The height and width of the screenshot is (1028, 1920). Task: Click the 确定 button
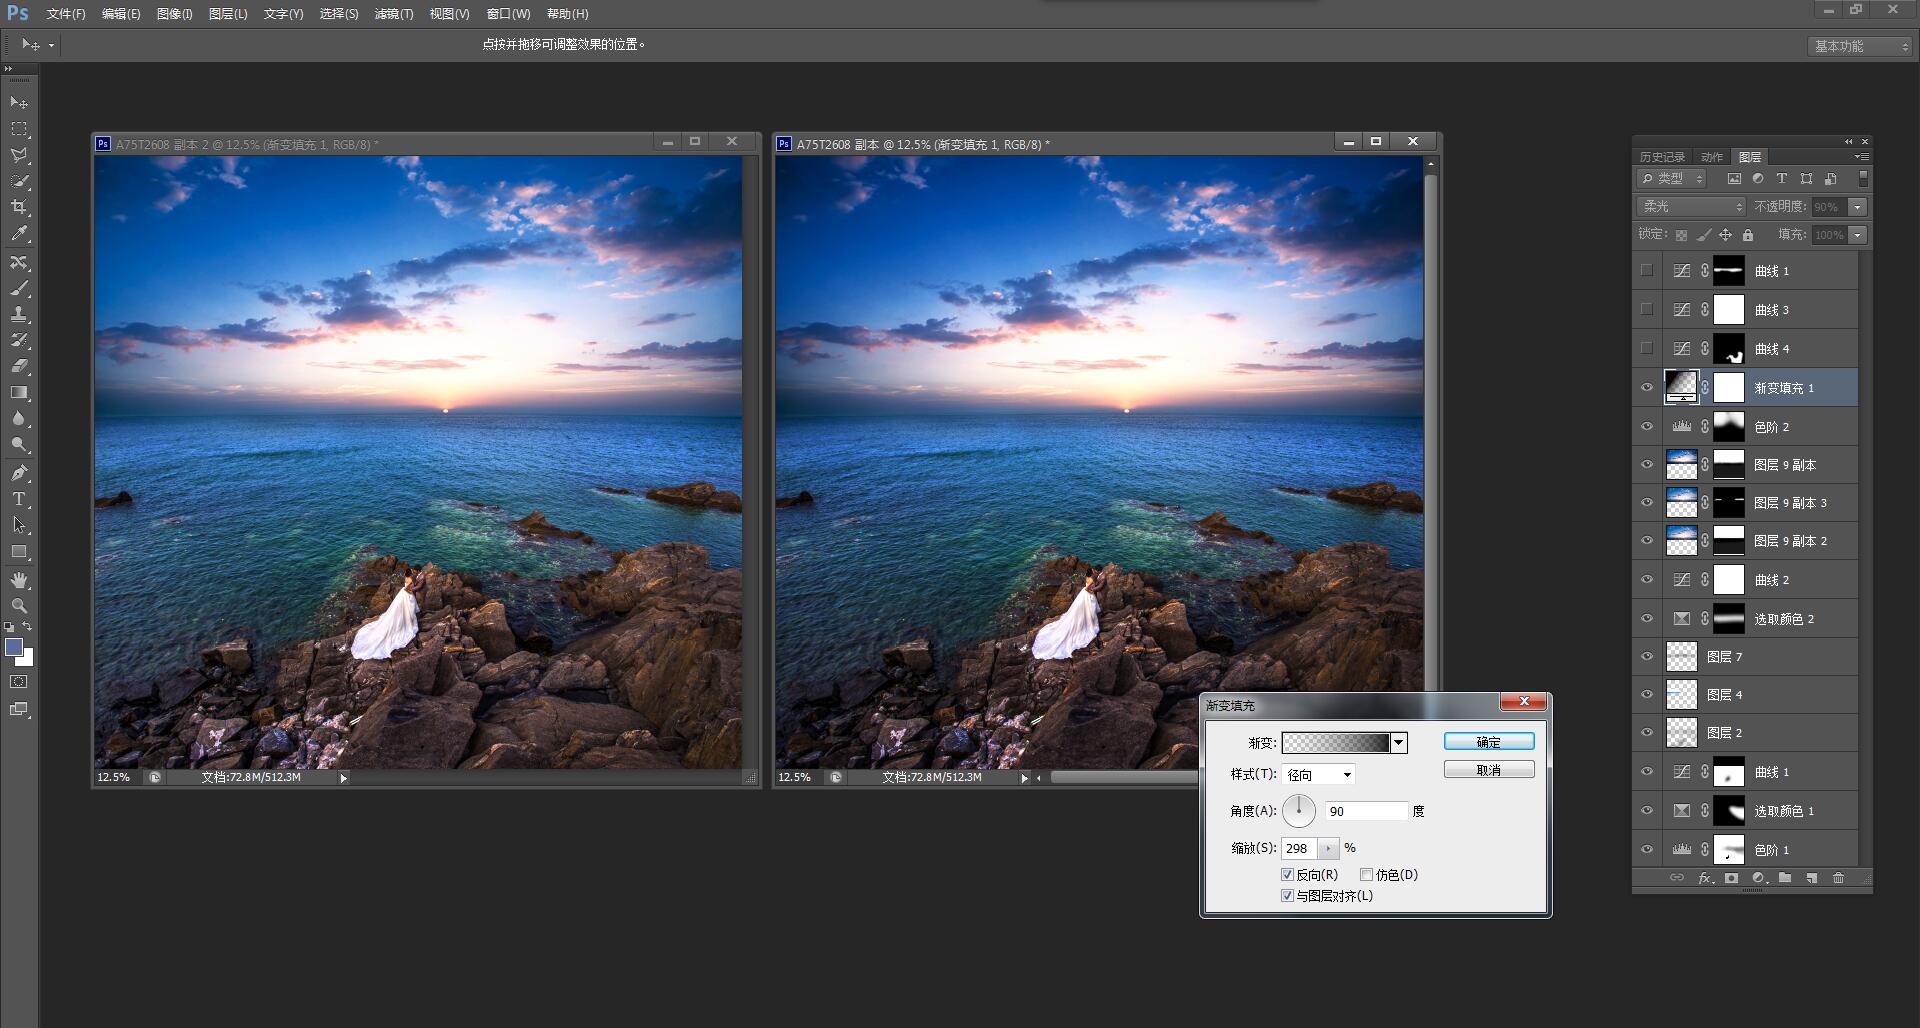[1488, 742]
